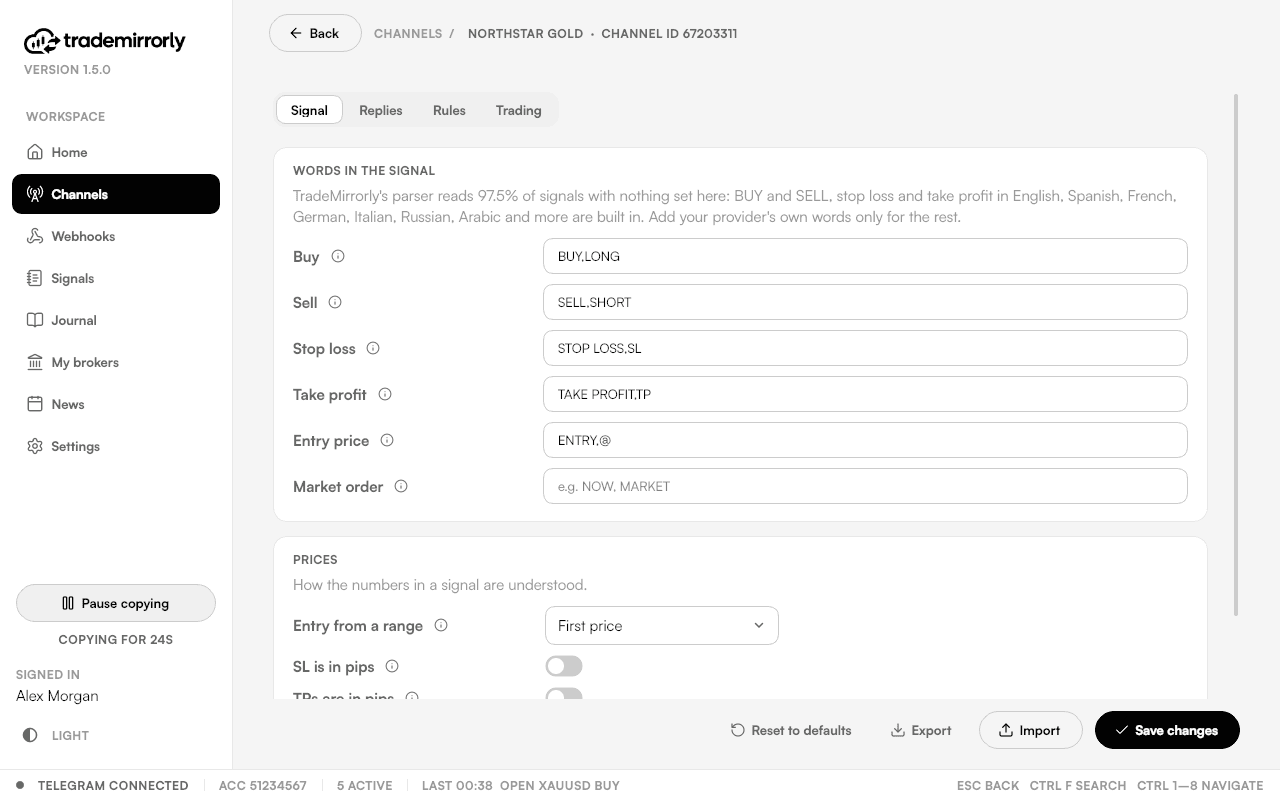This screenshot has height=800, width=1280.
Task: Switch to the Signal tab
Action: tap(309, 110)
